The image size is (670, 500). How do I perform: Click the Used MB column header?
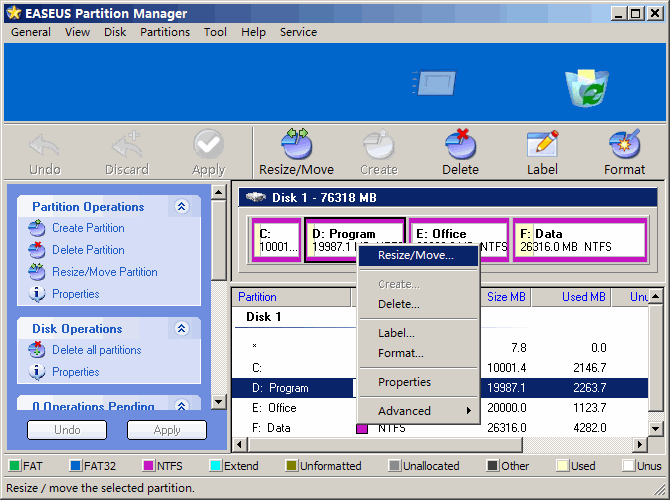571,297
